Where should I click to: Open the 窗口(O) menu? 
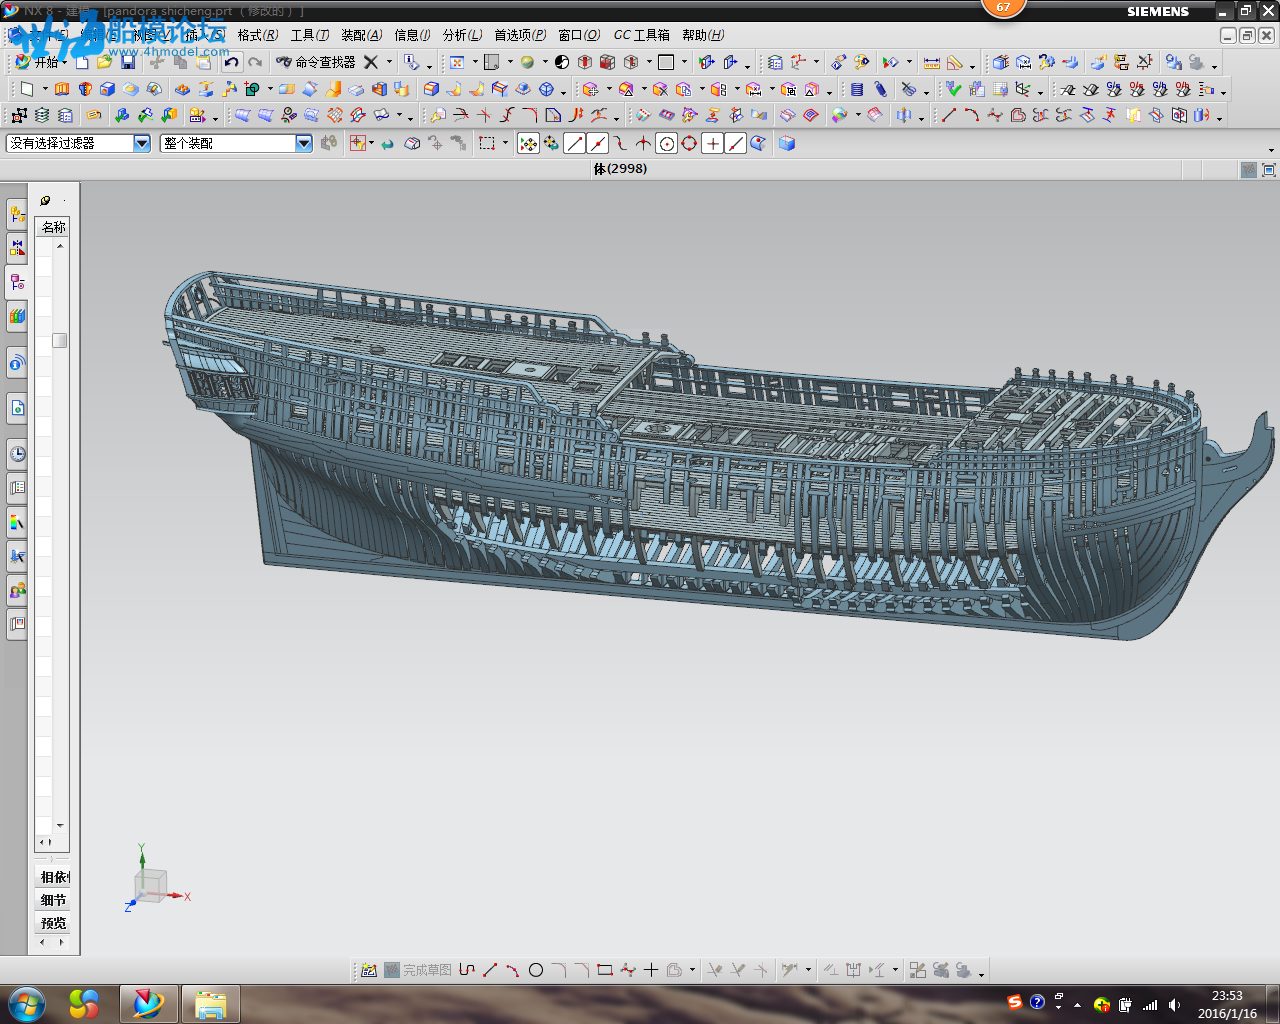coord(579,35)
